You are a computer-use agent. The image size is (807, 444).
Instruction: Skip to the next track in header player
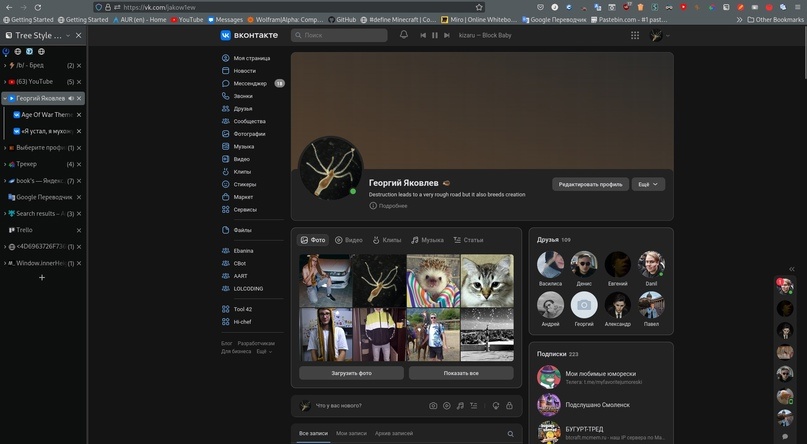447,35
